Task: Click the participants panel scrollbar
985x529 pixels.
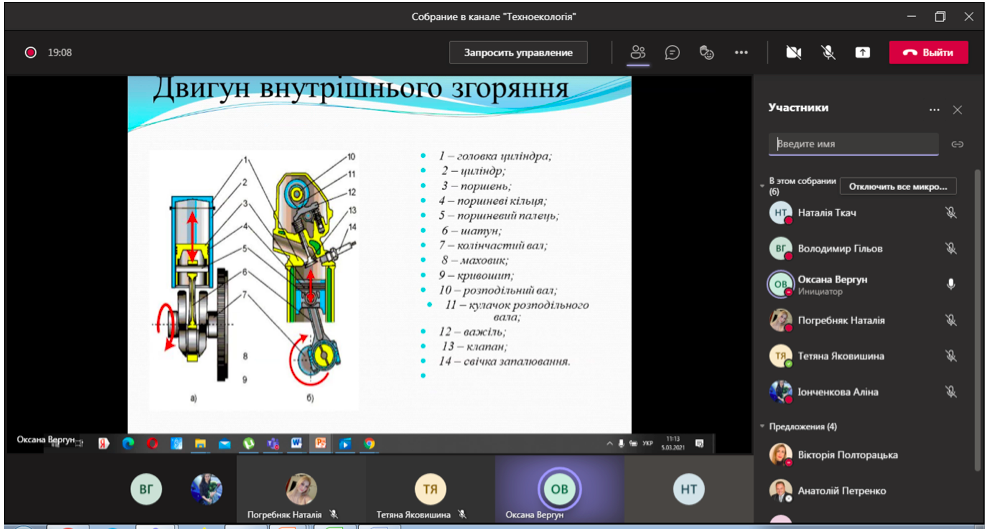Action: point(977,319)
